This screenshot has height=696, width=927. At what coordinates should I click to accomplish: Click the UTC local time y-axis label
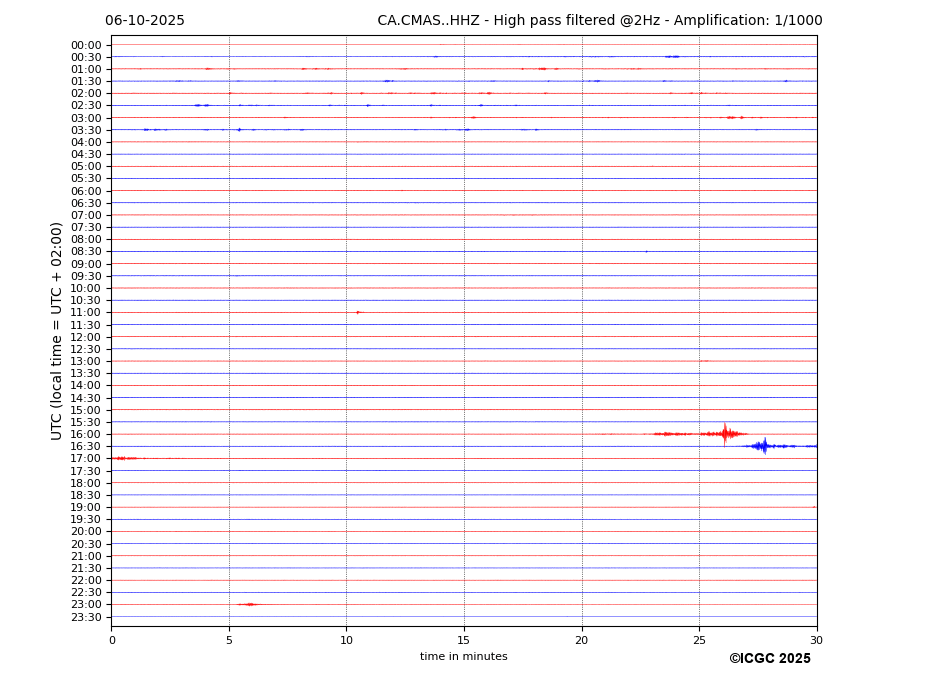[x=57, y=330]
